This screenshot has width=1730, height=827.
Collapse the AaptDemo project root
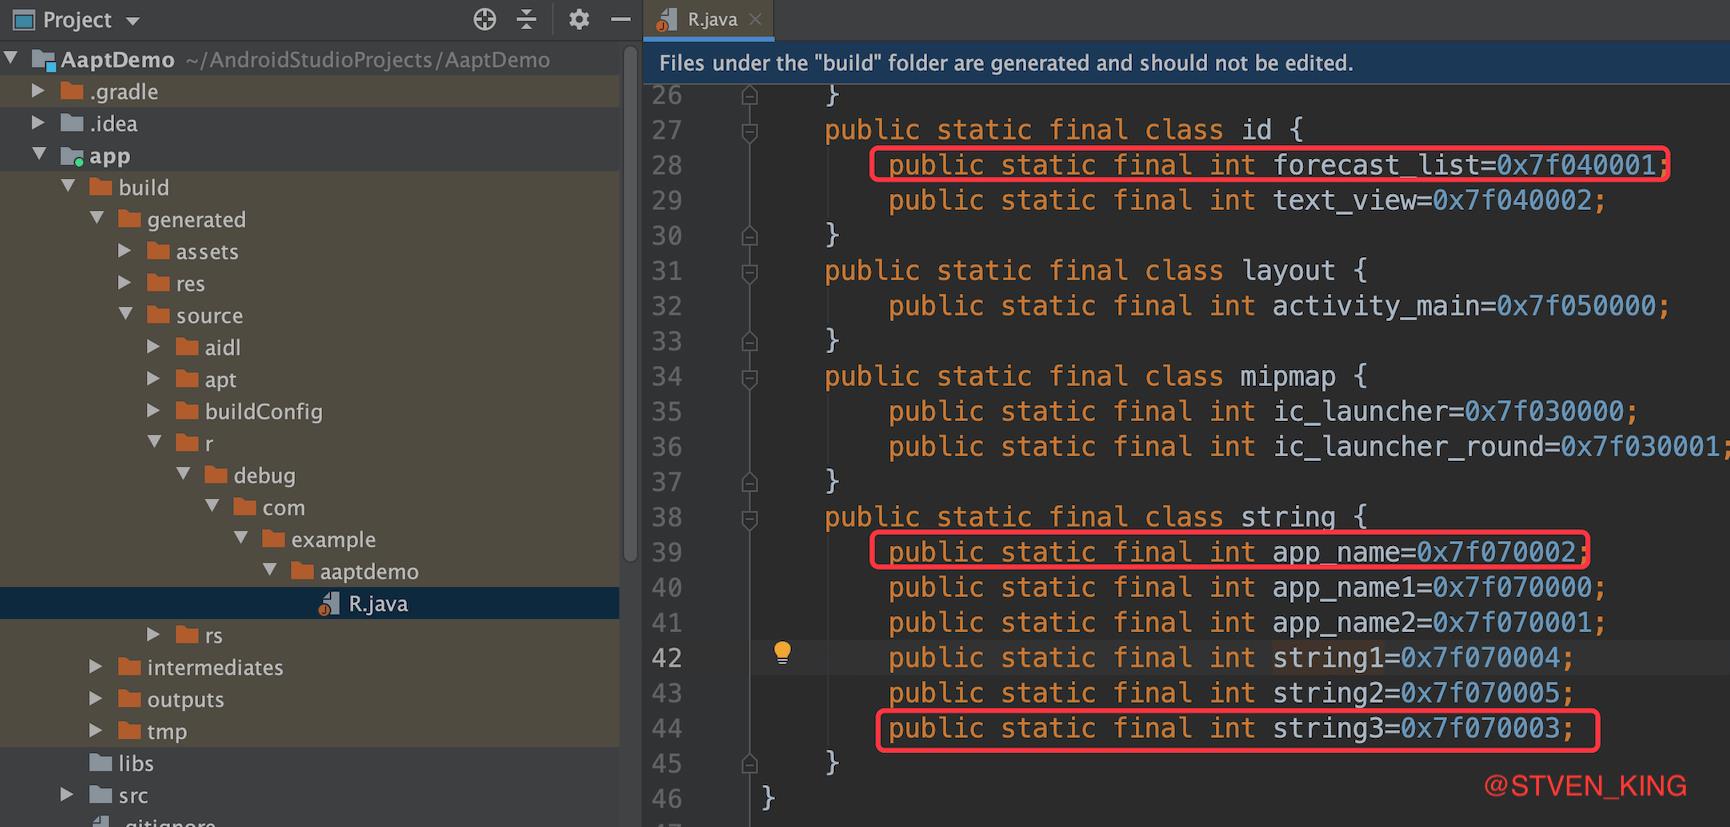tap(11, 58)
